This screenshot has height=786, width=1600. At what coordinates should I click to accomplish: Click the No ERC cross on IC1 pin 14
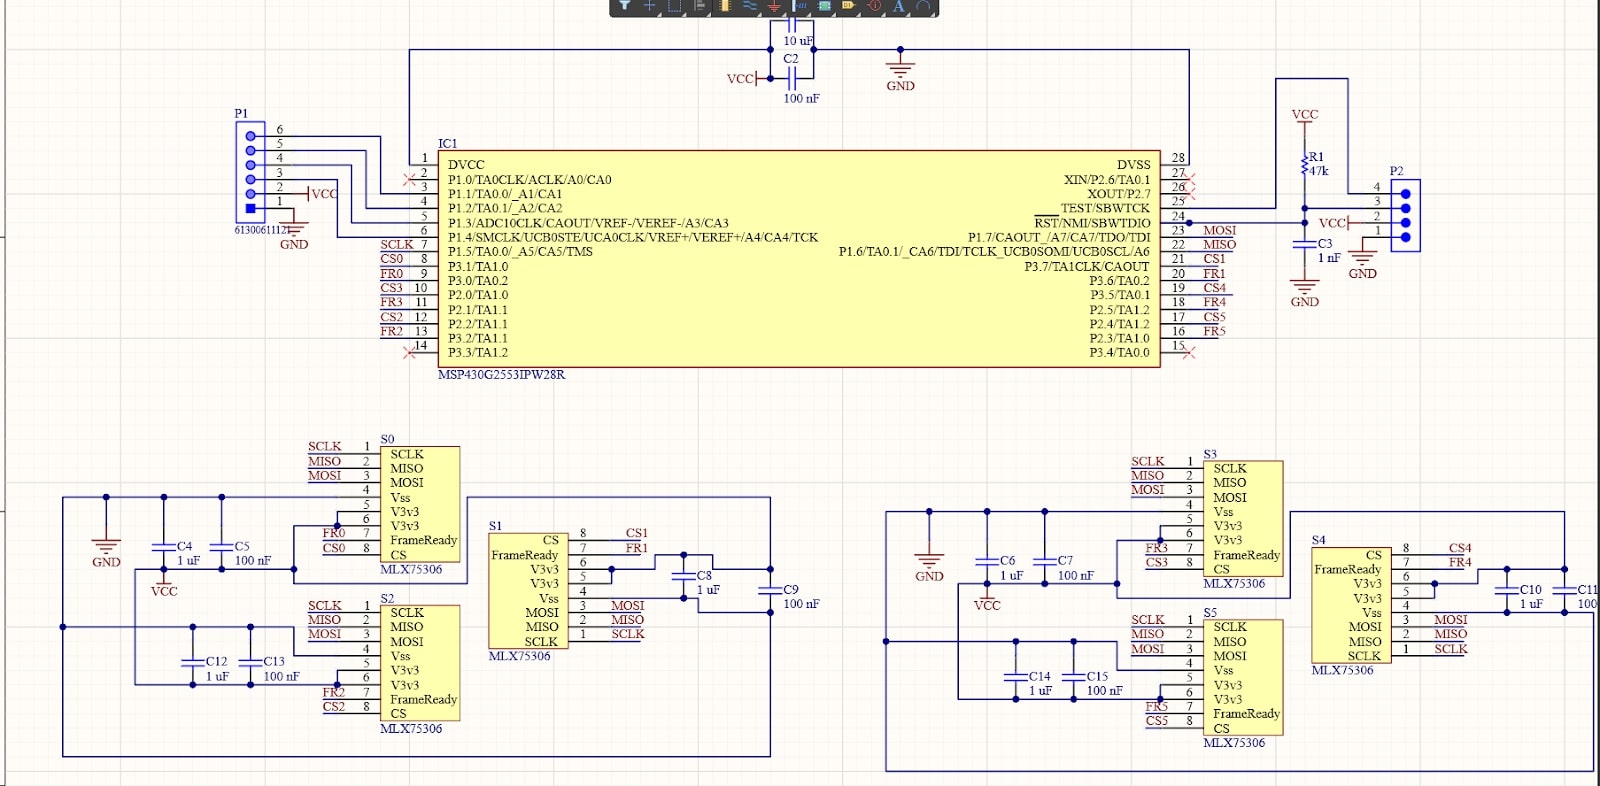point(409,352)
